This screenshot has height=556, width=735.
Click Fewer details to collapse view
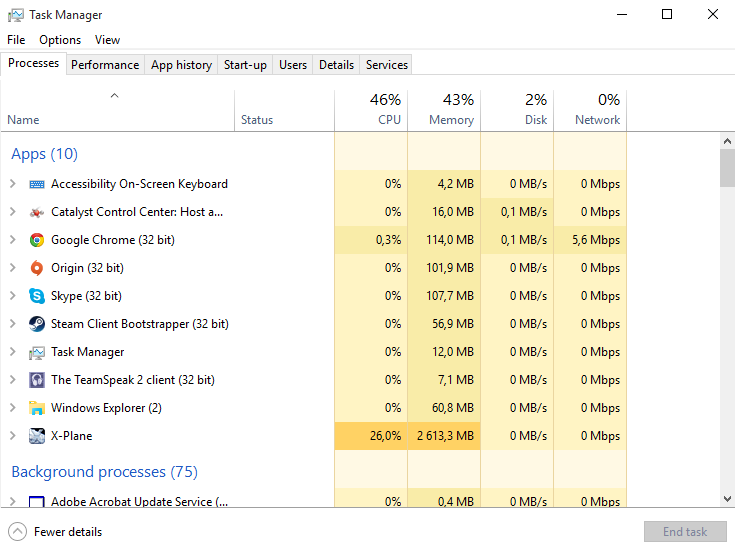point(55,532)
